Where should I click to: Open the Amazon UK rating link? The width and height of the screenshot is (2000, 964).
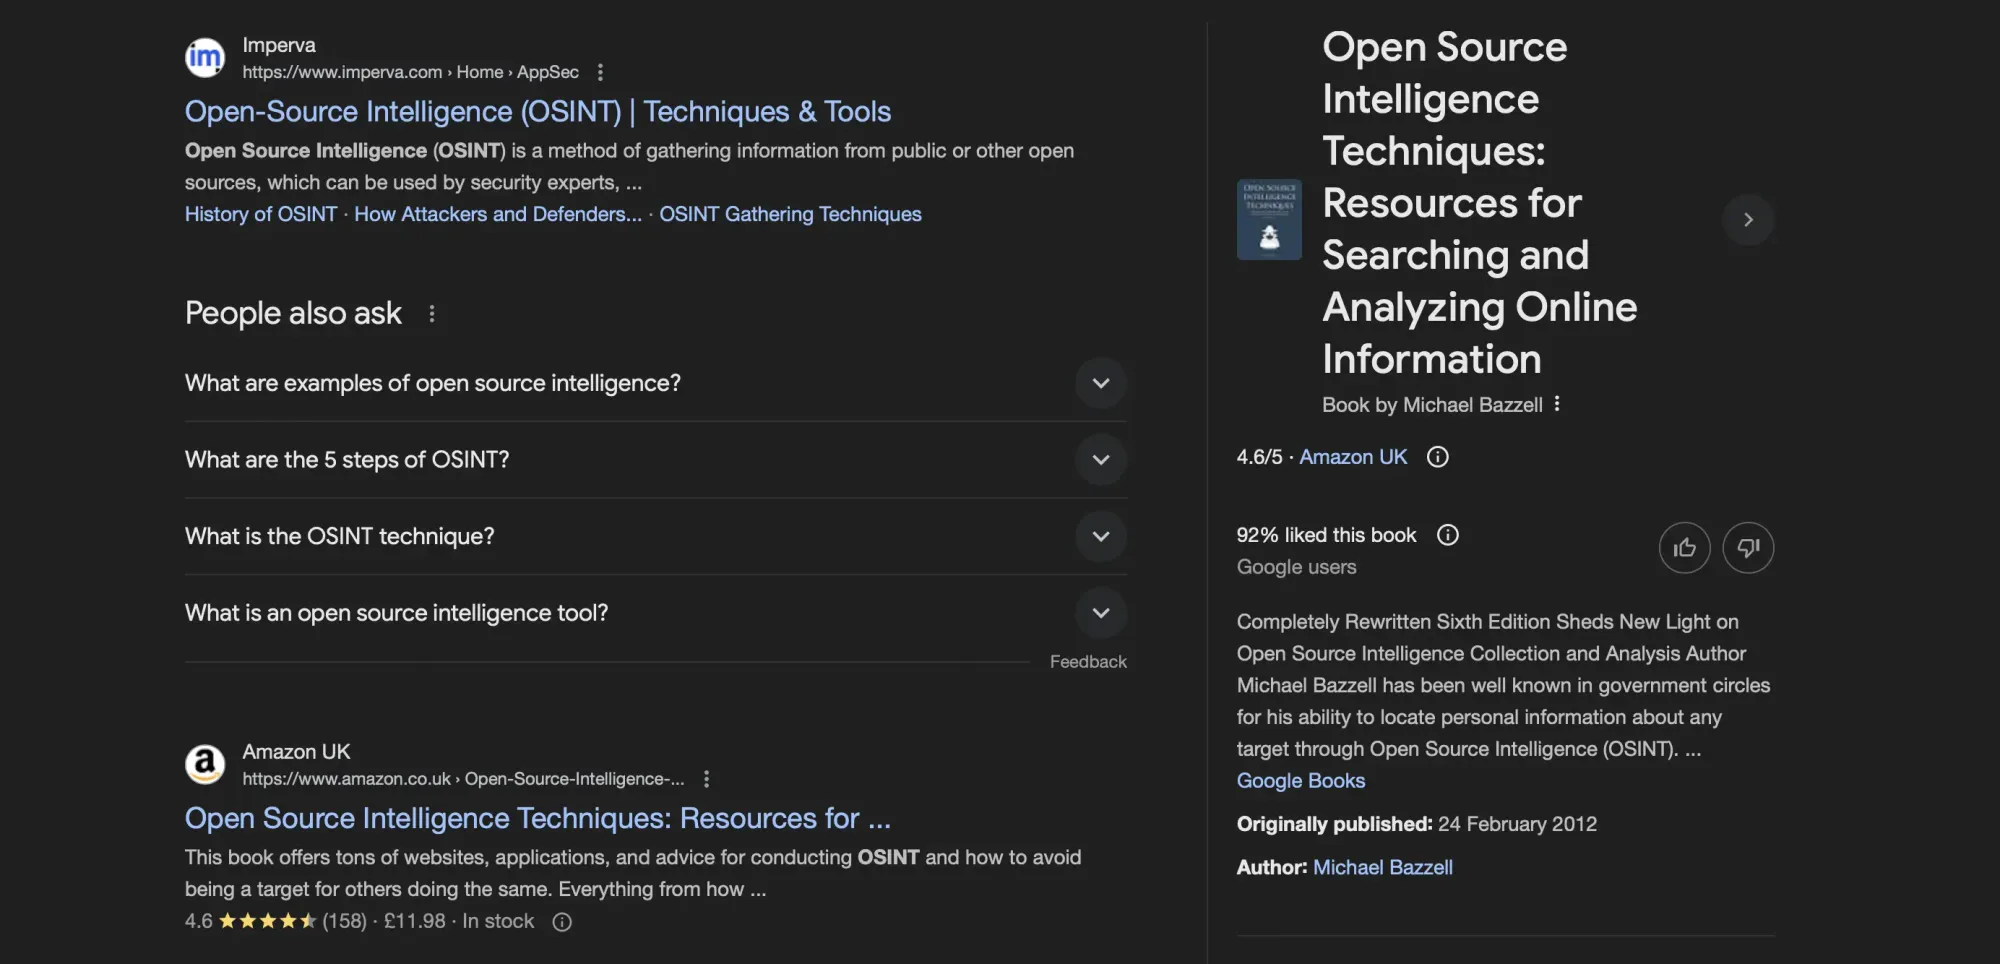coord(1353,457)
